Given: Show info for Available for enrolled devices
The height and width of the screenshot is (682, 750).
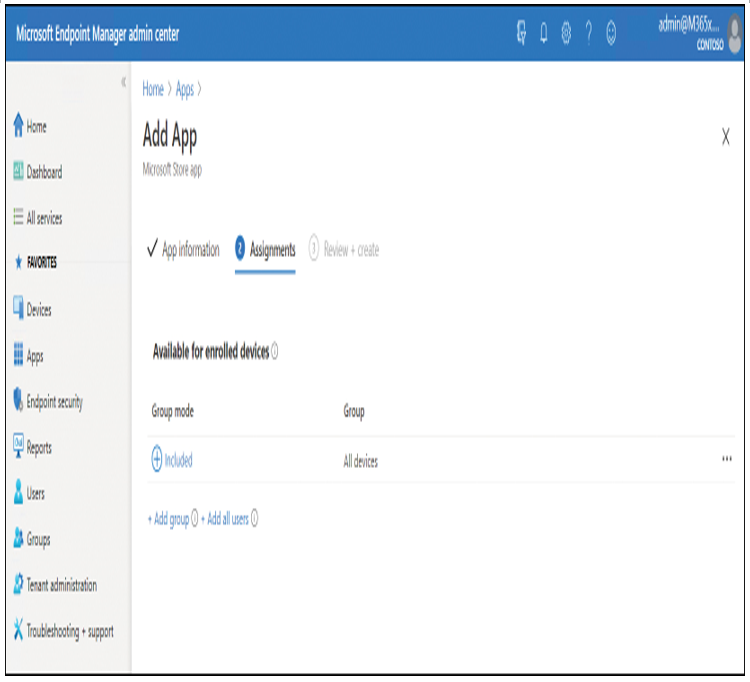Looking at the screenshot, I should [275, 352].
